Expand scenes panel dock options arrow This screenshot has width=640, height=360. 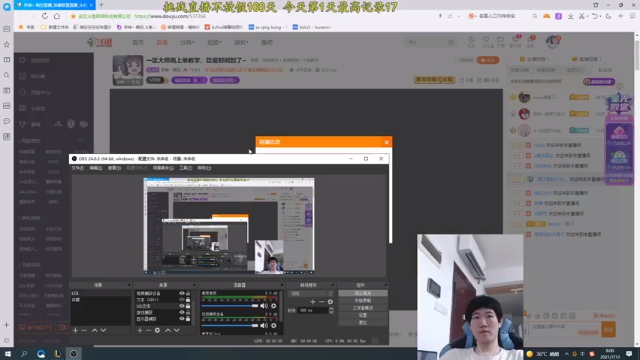coord(129,285)
